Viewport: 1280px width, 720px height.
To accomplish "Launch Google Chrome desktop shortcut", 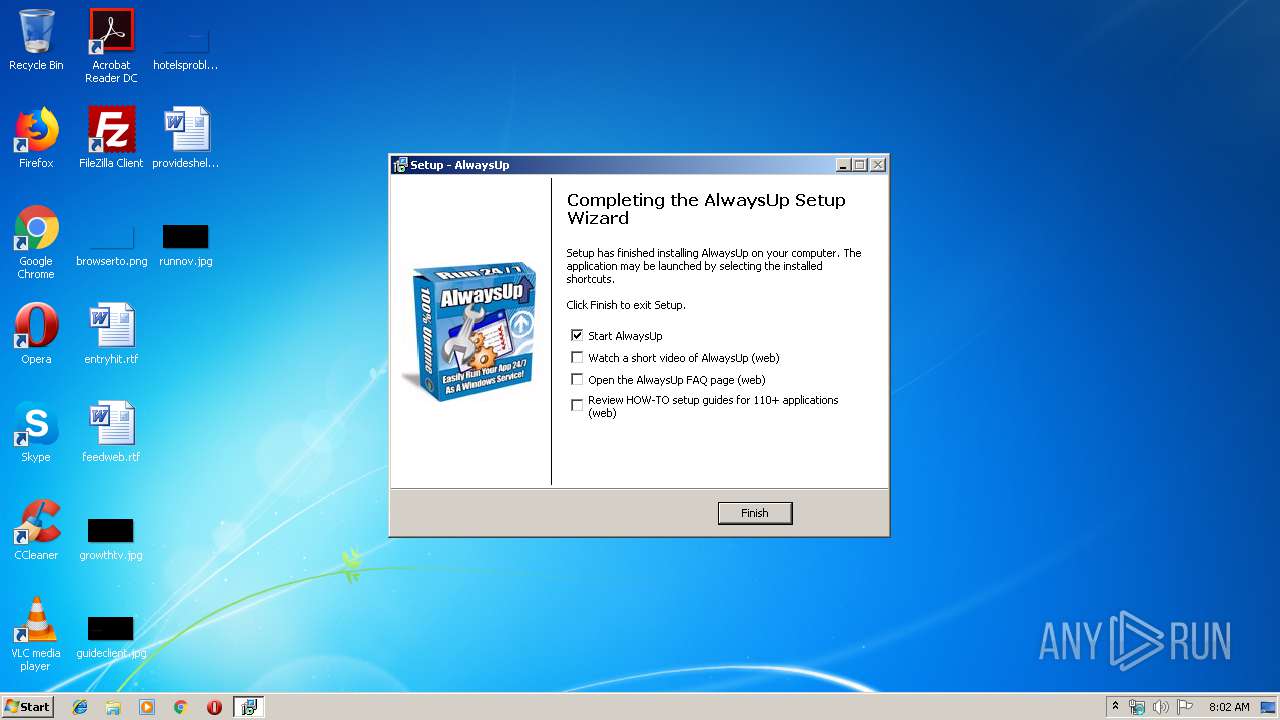I will 36,242.
